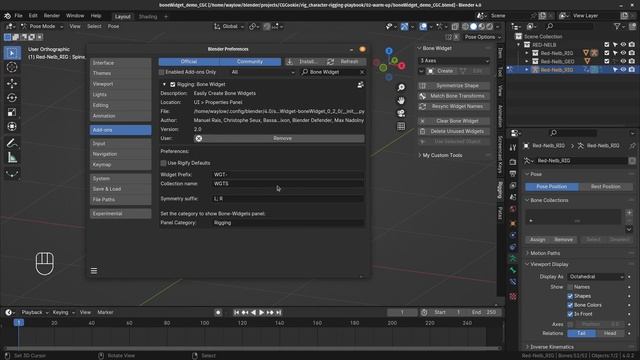Select the Annotate tool
The width and height of the screenshot is (640, 360).
pyautogui.click(x=12, y=143)
